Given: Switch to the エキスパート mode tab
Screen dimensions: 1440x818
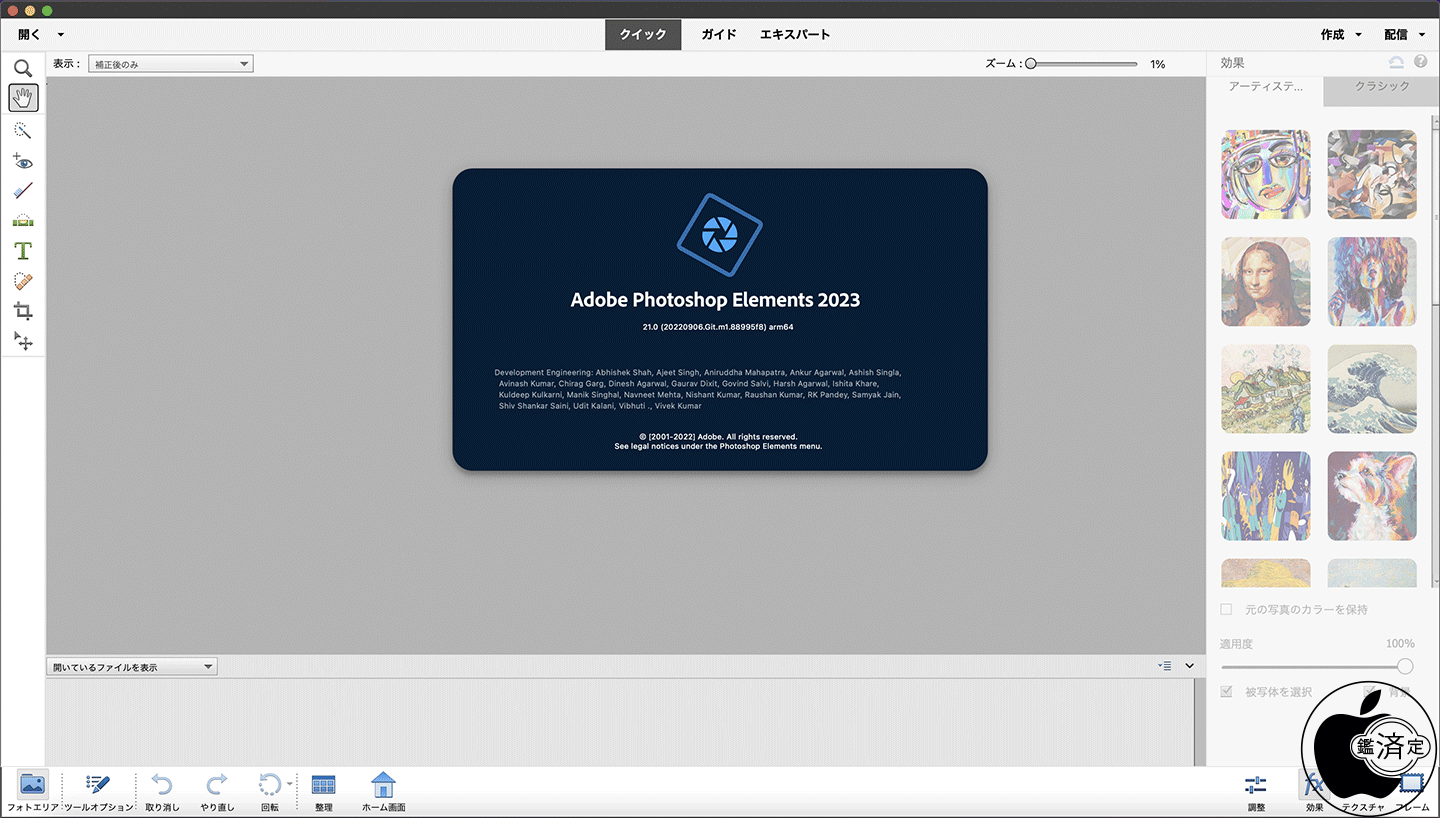Looking at the screenshot, I should click(x=795, y=34).
